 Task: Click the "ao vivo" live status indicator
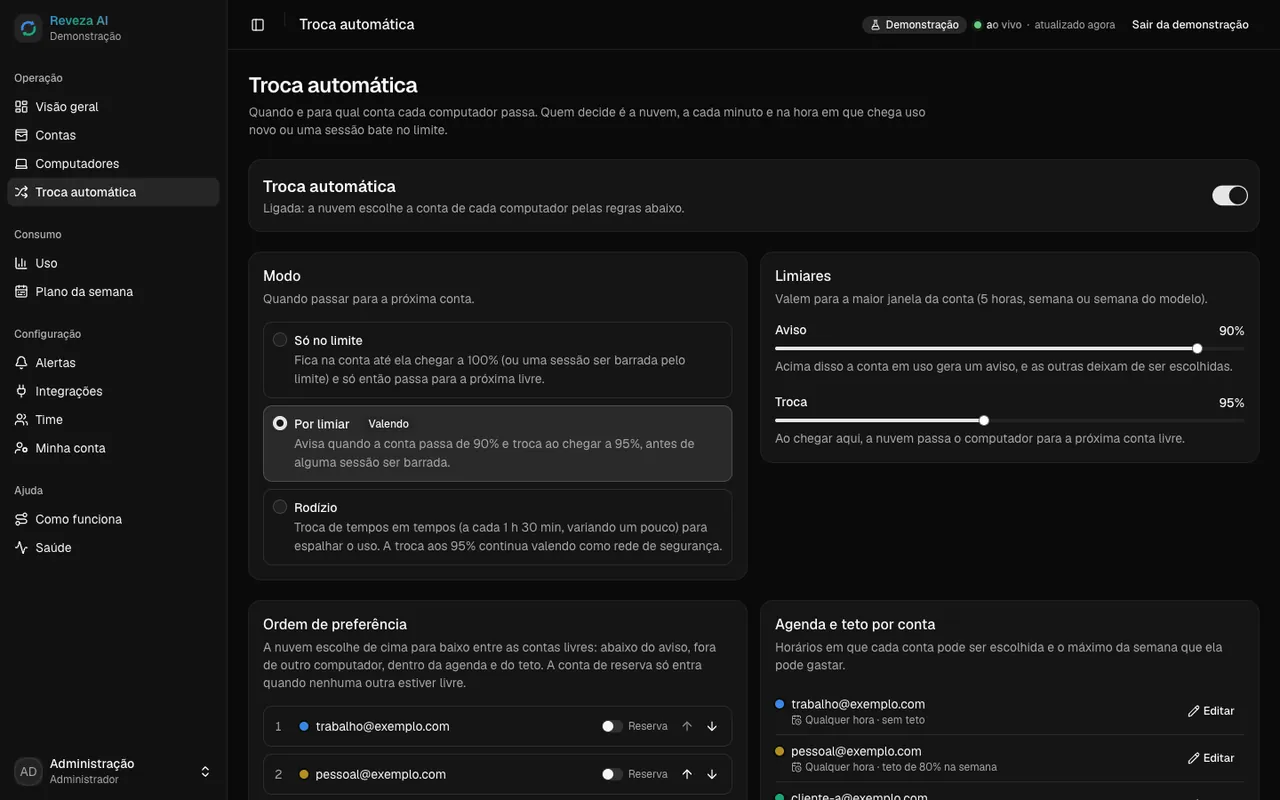pyautogui.click(x=998, y=25)
